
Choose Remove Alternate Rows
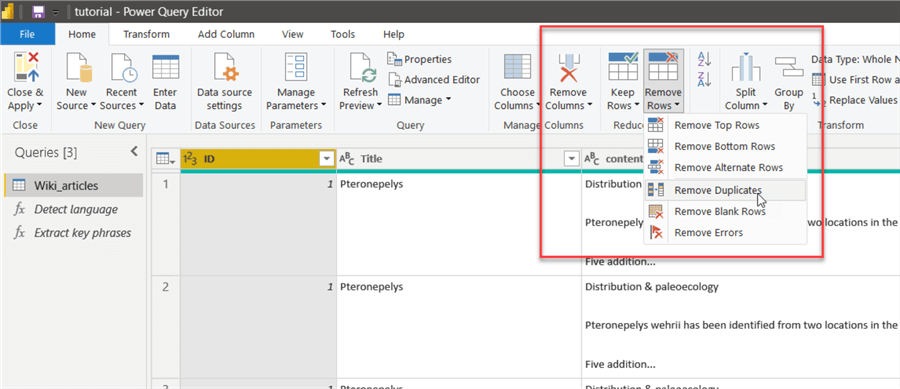pyautogui.click(x=726, y=168)
